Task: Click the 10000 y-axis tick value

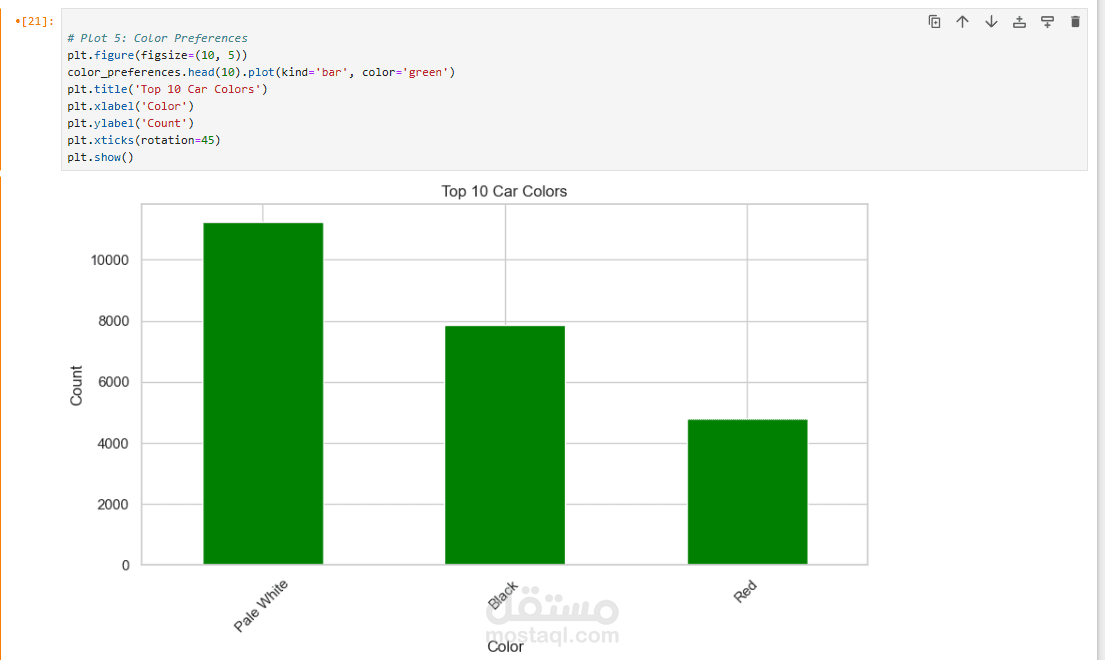Action: (x=110, y=260)
